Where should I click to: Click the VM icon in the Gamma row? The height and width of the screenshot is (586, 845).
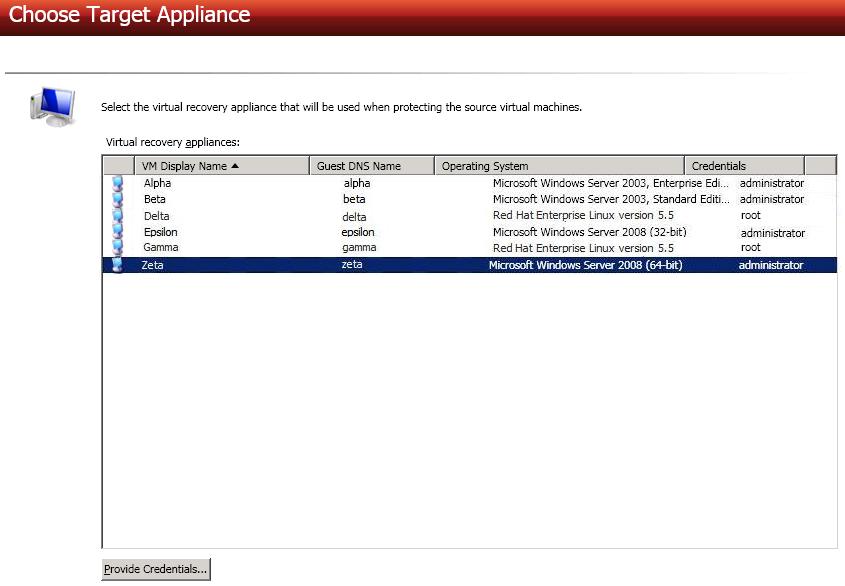pos(117,247)
